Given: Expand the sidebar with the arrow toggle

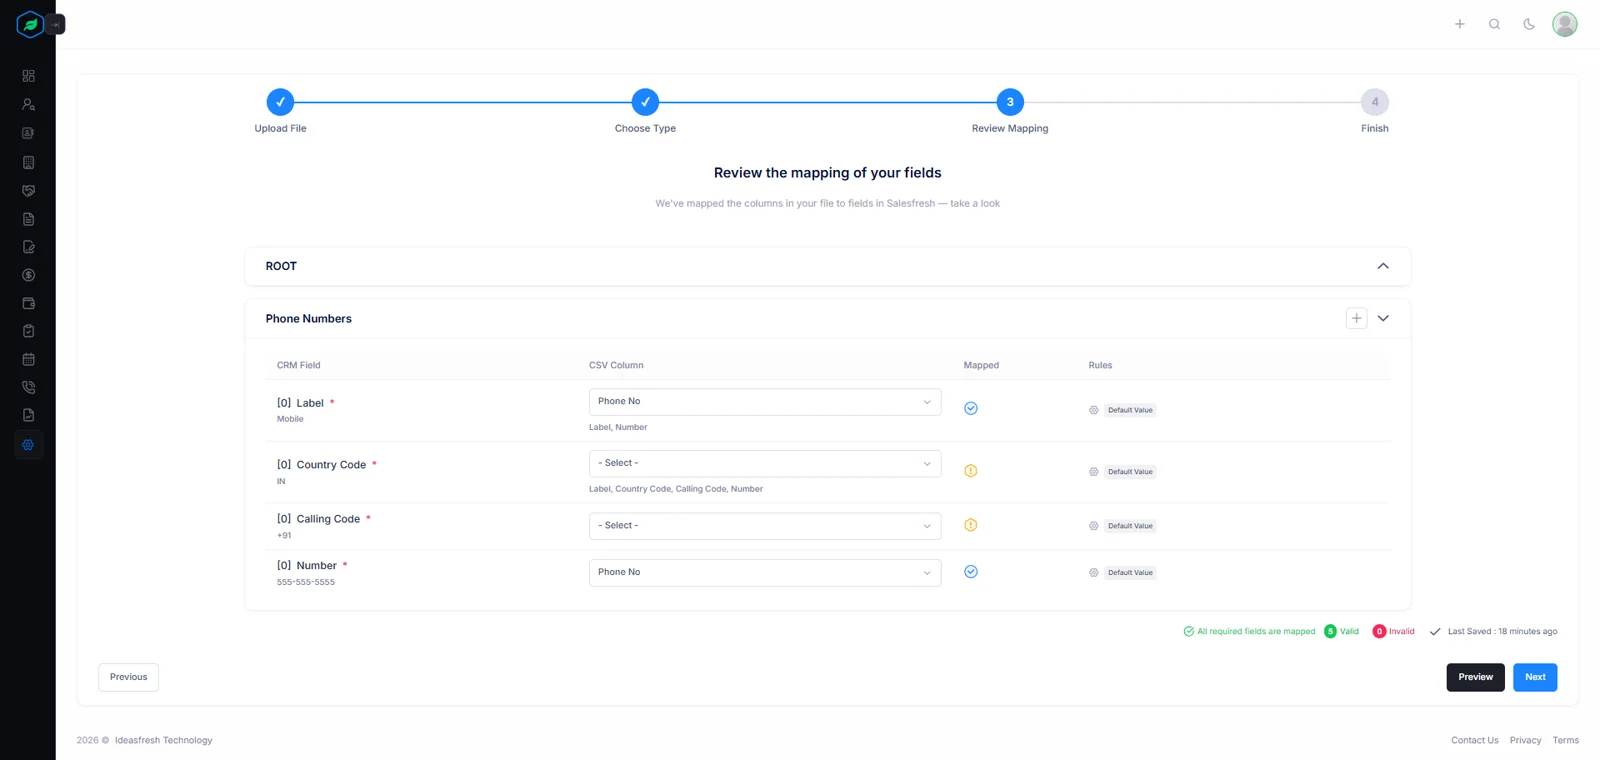Looking at the screenshot, I should click(56, 24).
